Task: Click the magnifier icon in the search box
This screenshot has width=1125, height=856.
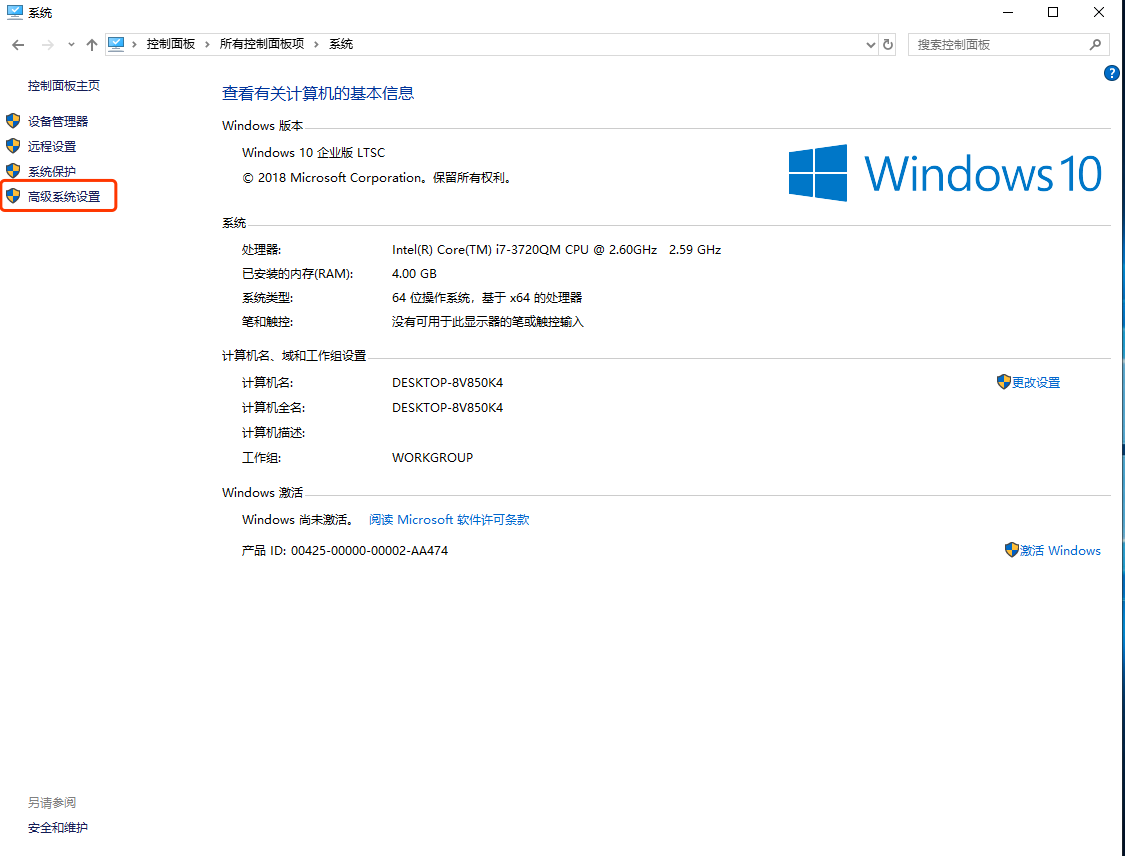Action: (1095, 44)
